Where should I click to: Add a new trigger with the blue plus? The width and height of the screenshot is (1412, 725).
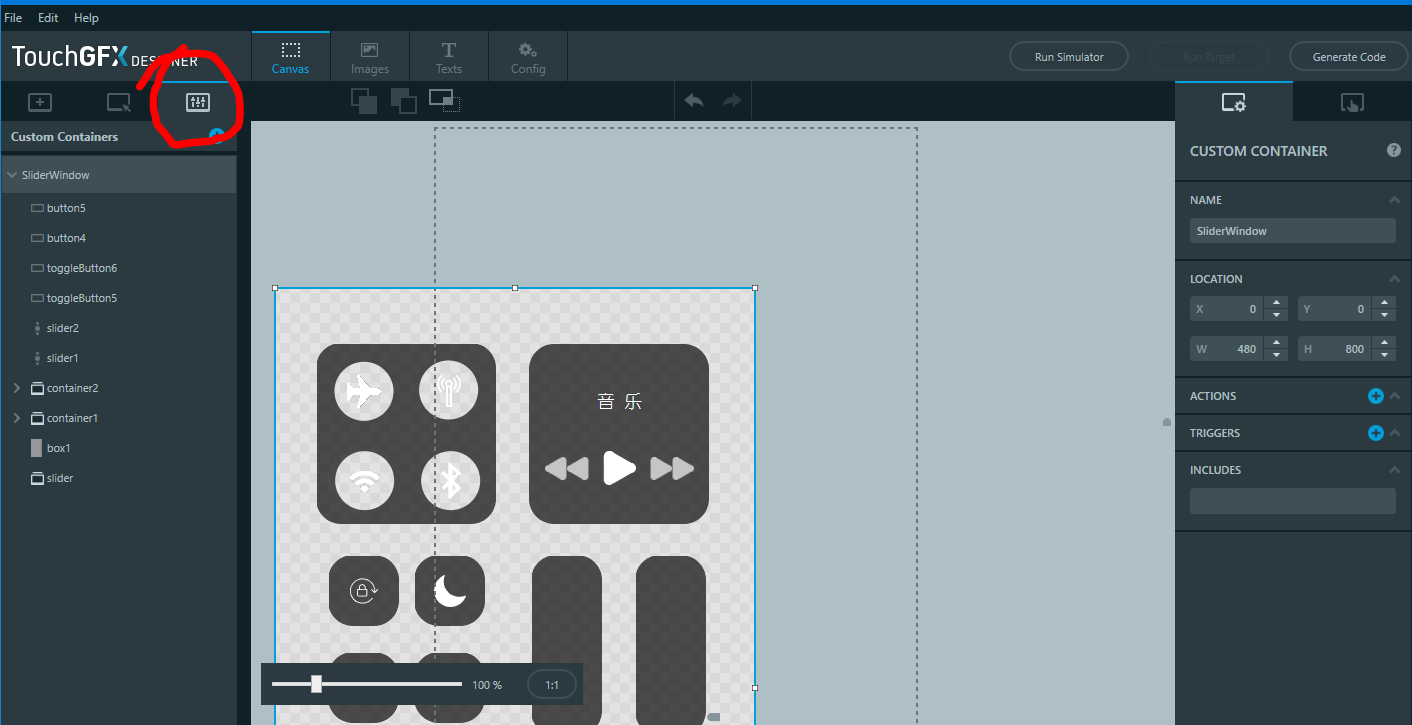point(1376,433)
